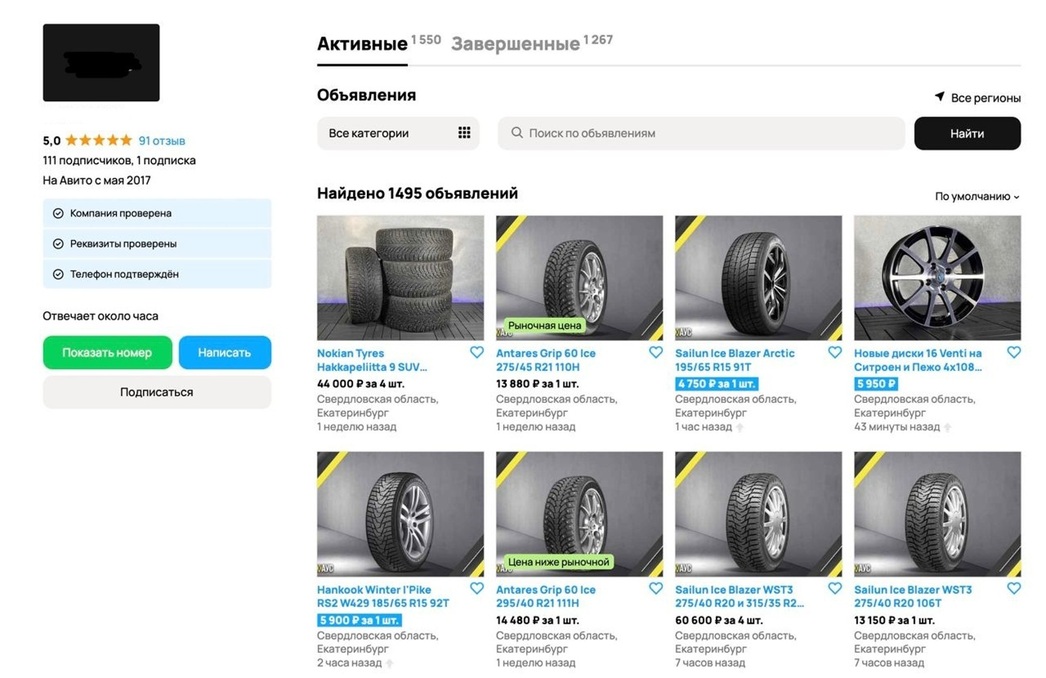Expand the 'По умолчанию' sort menu

[977, 197]
